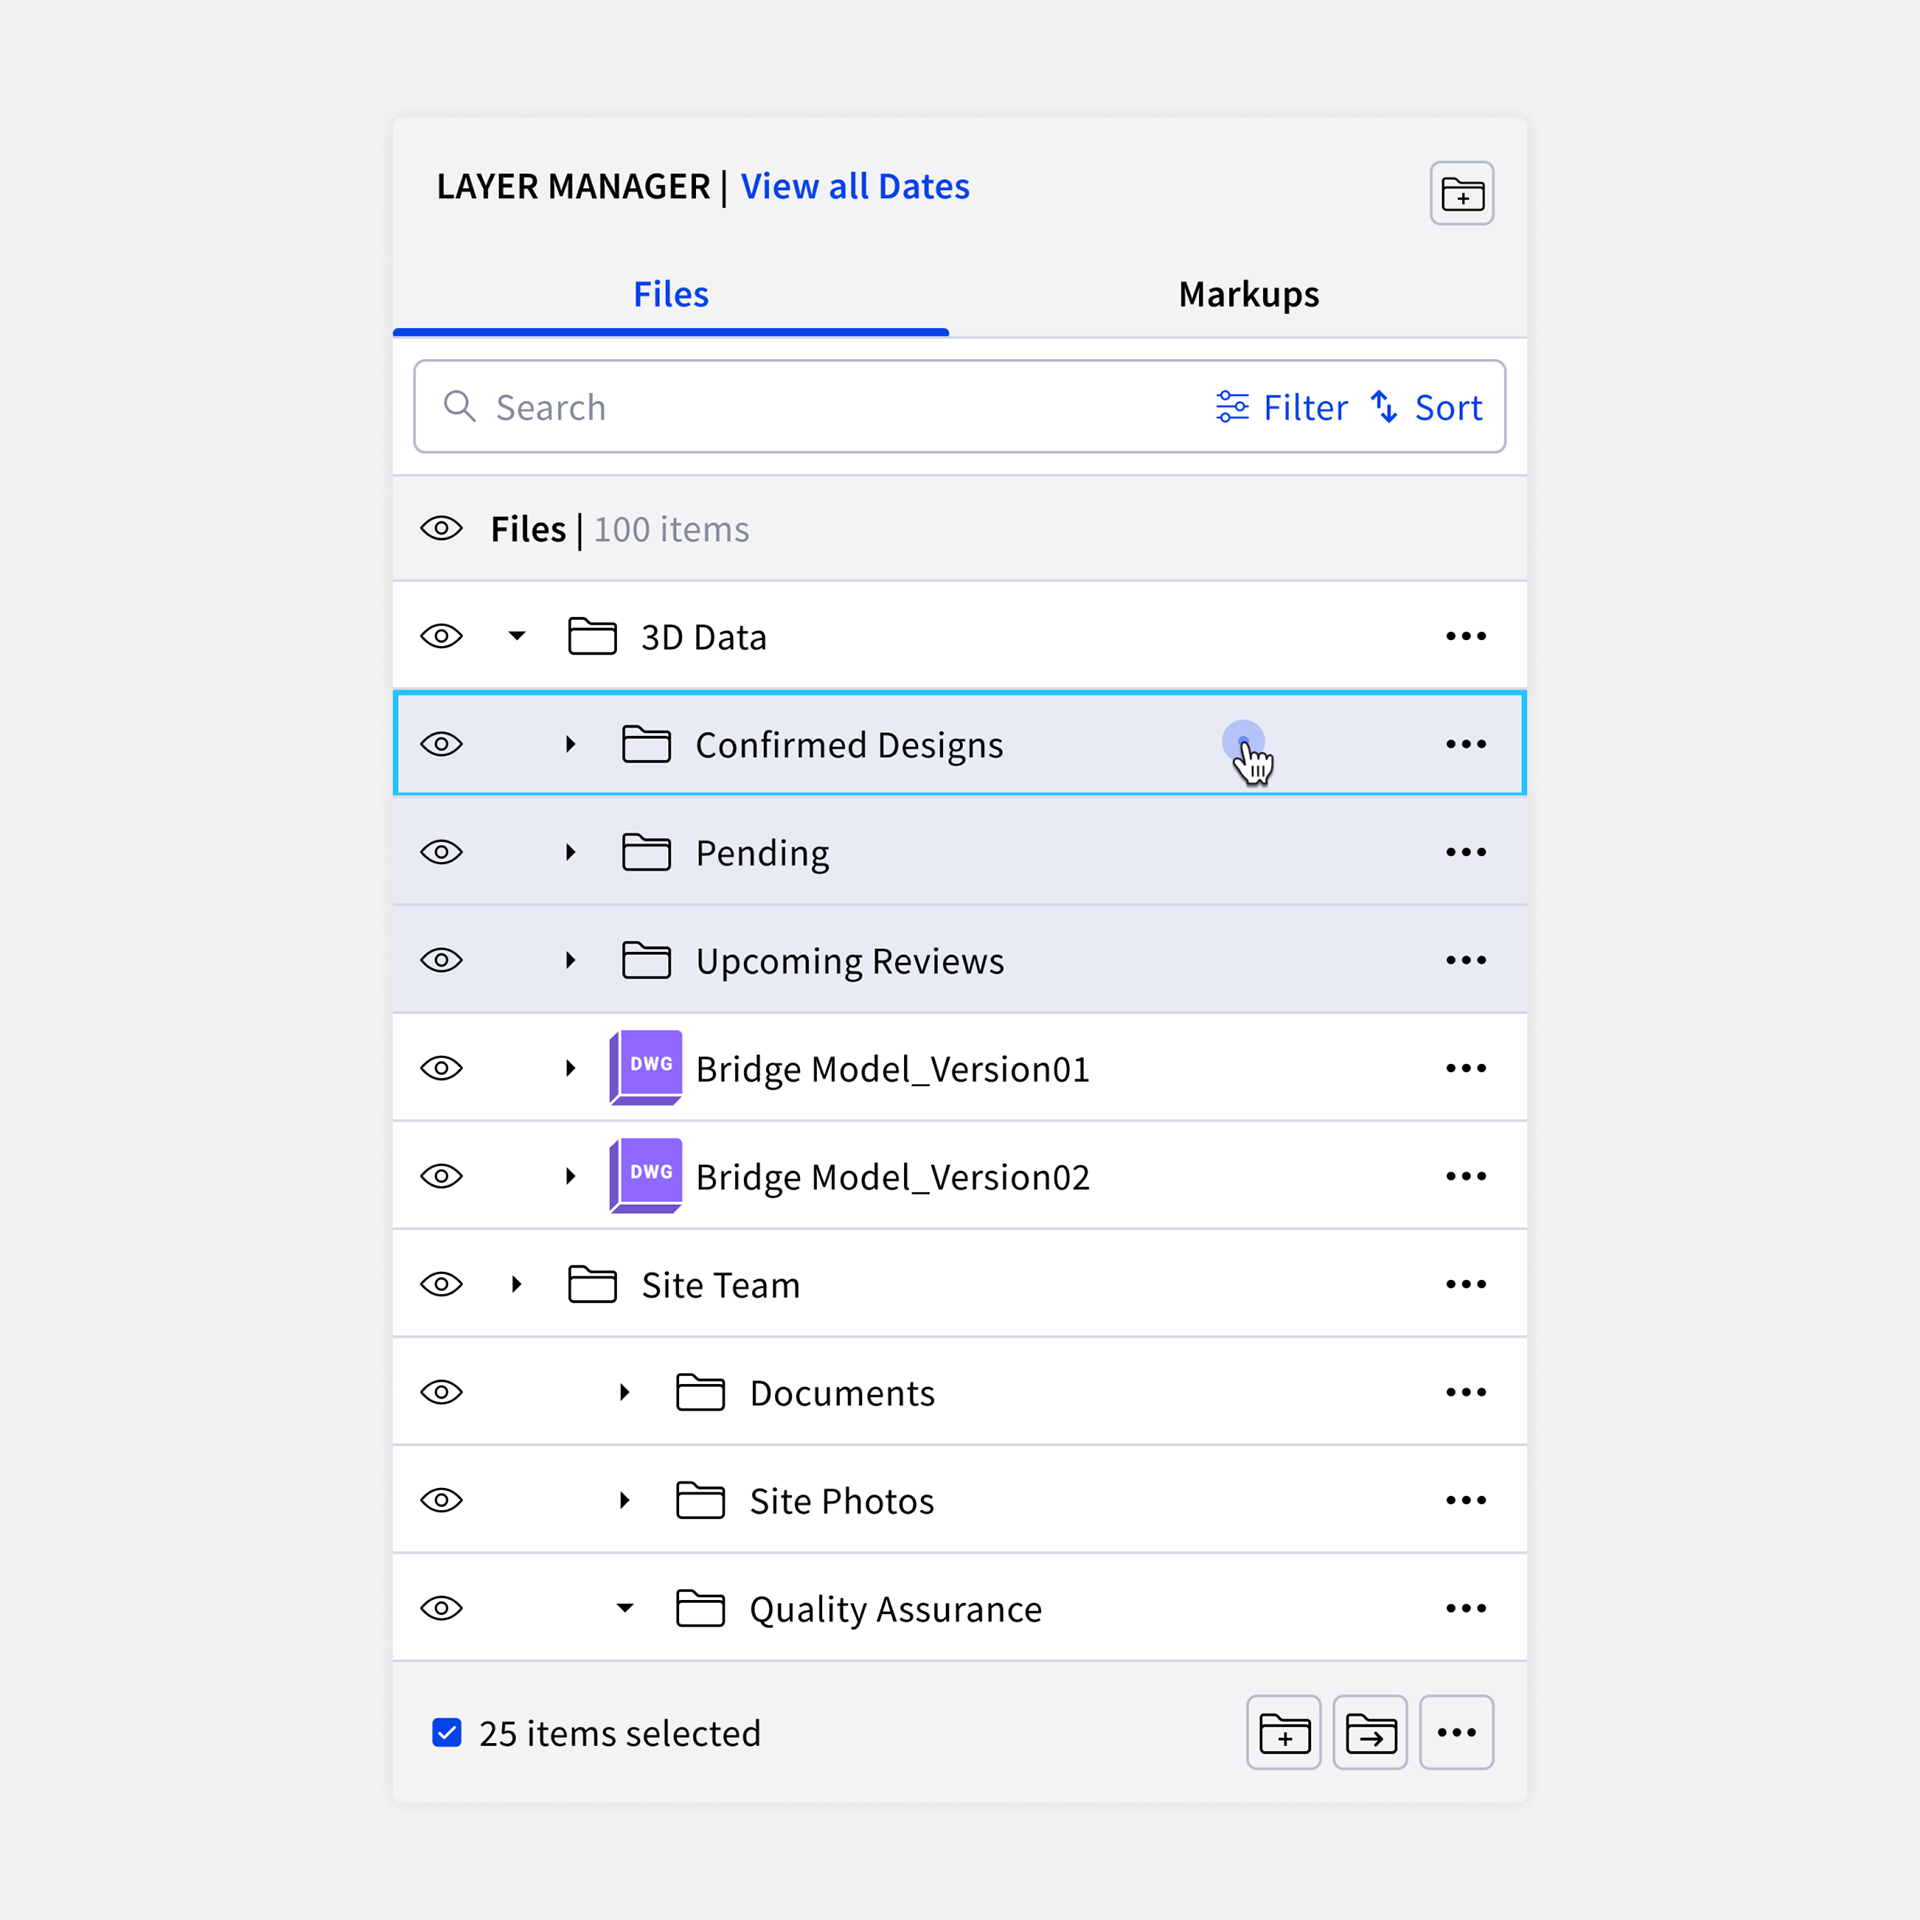Open more options for Upcoming Reviews
Image resolution: width=1920 pixels, height=1920 pixels.
pos(1466,960)
